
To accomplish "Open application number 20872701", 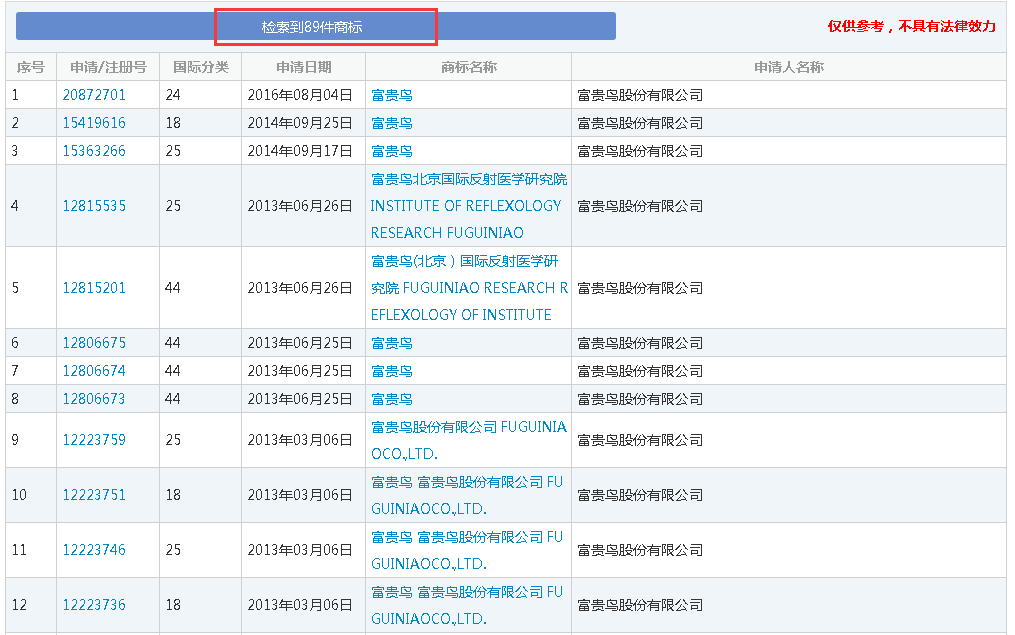I will tap(94, 95).
